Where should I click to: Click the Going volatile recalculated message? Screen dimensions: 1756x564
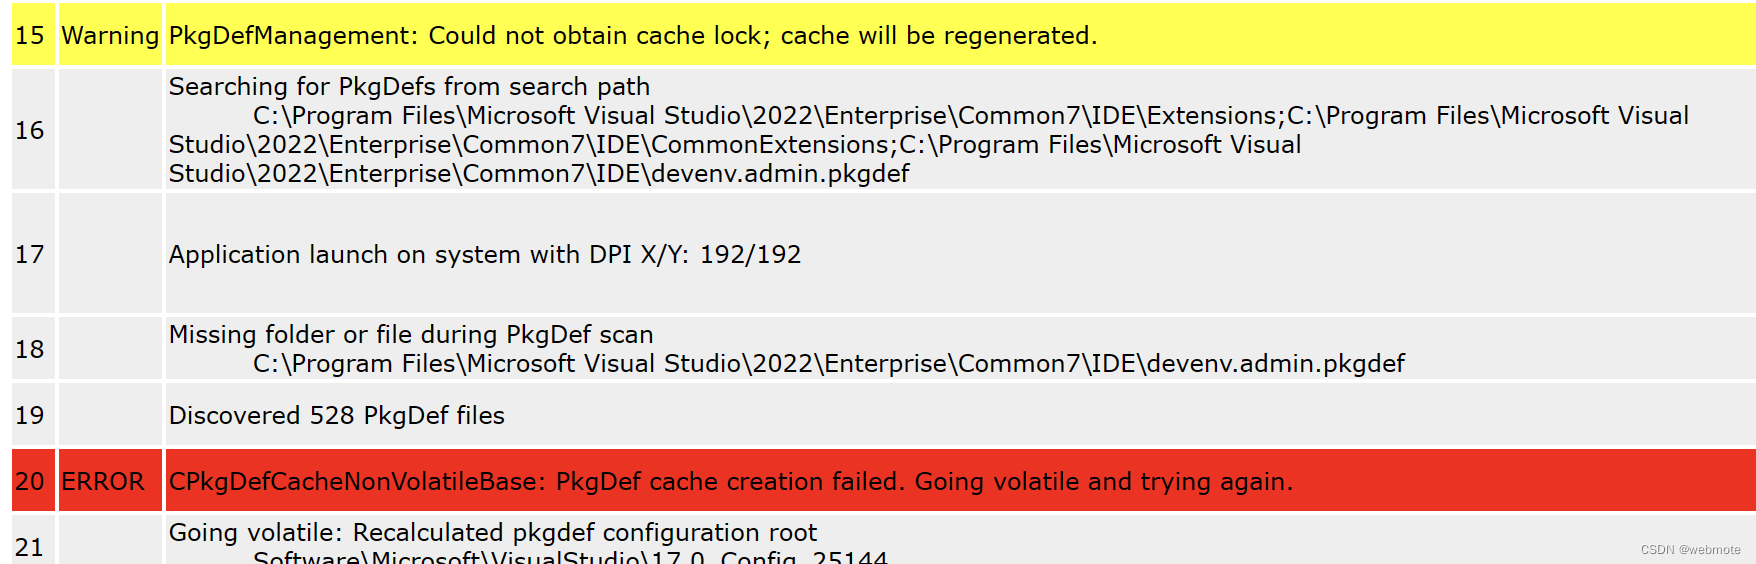coord(493,532)
